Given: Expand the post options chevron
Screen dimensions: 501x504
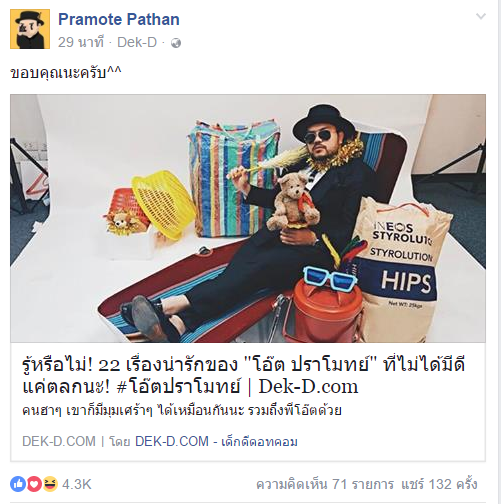Looking at the screenshot, I should (481, 16).
